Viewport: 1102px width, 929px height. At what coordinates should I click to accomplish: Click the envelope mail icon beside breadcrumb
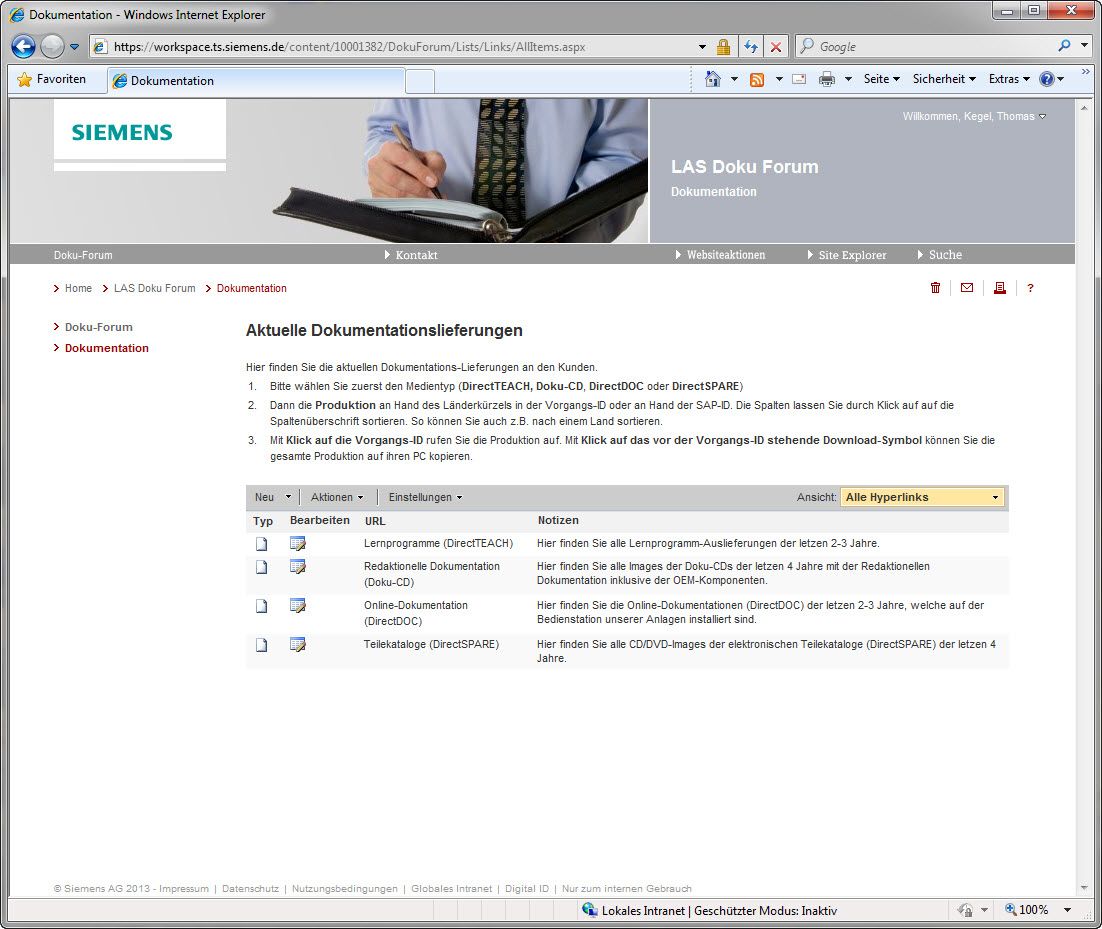tap(966, 288)
